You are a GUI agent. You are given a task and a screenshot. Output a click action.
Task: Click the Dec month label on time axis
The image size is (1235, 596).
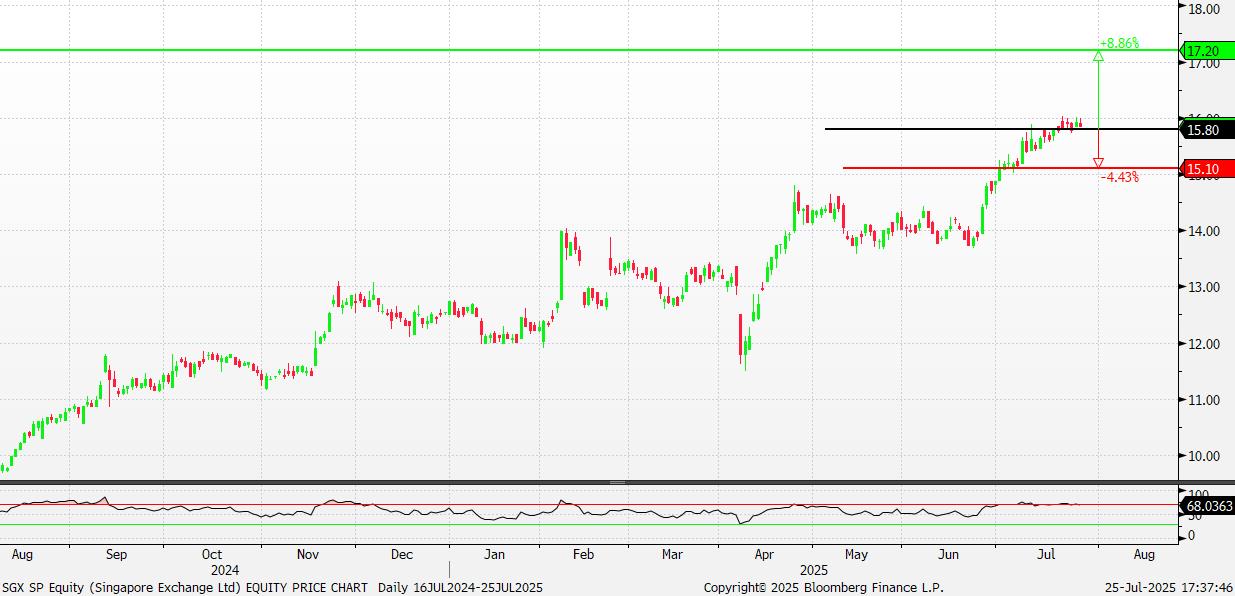(x=401, y=554)
